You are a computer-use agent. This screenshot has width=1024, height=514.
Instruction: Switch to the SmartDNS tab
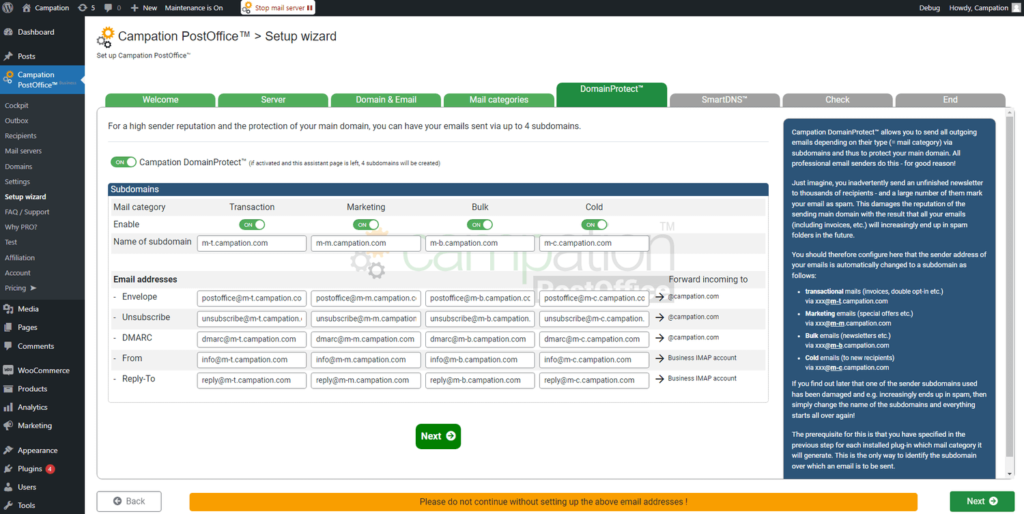[725, 100]
